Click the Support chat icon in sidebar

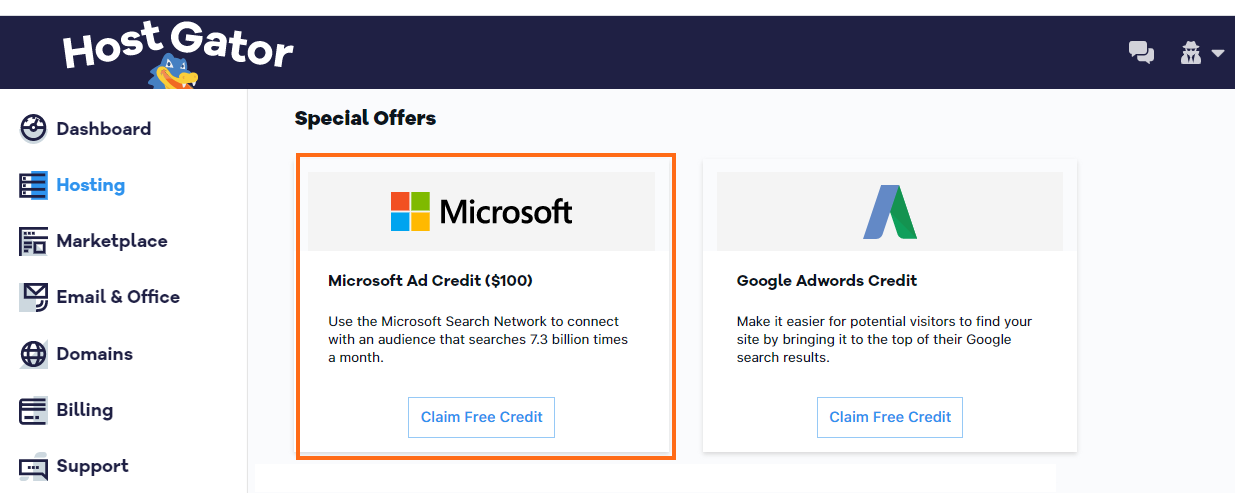(33, 467)
